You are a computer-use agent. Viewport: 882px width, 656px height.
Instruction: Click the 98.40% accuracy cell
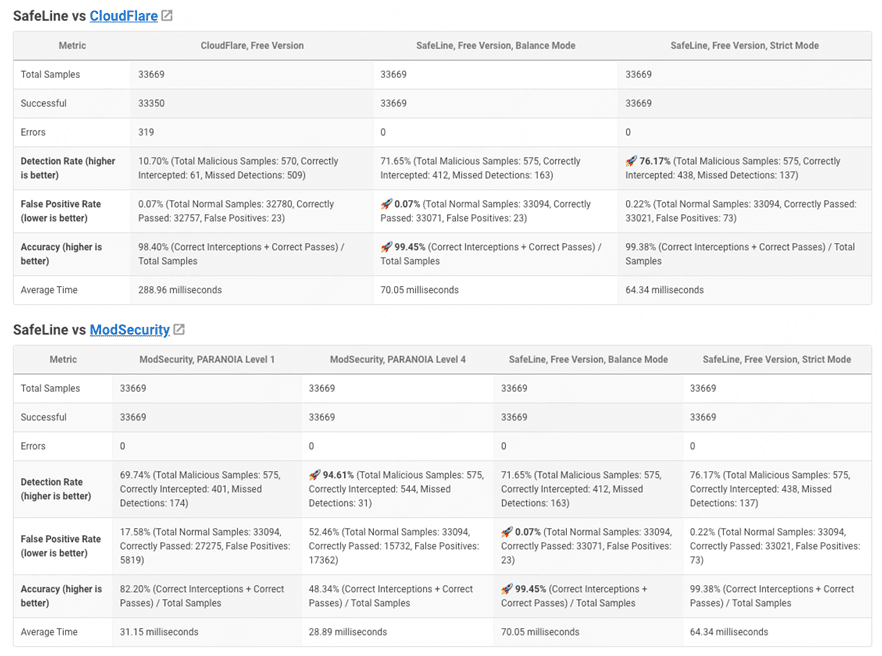pyautogui.click(x=252, y=254)
